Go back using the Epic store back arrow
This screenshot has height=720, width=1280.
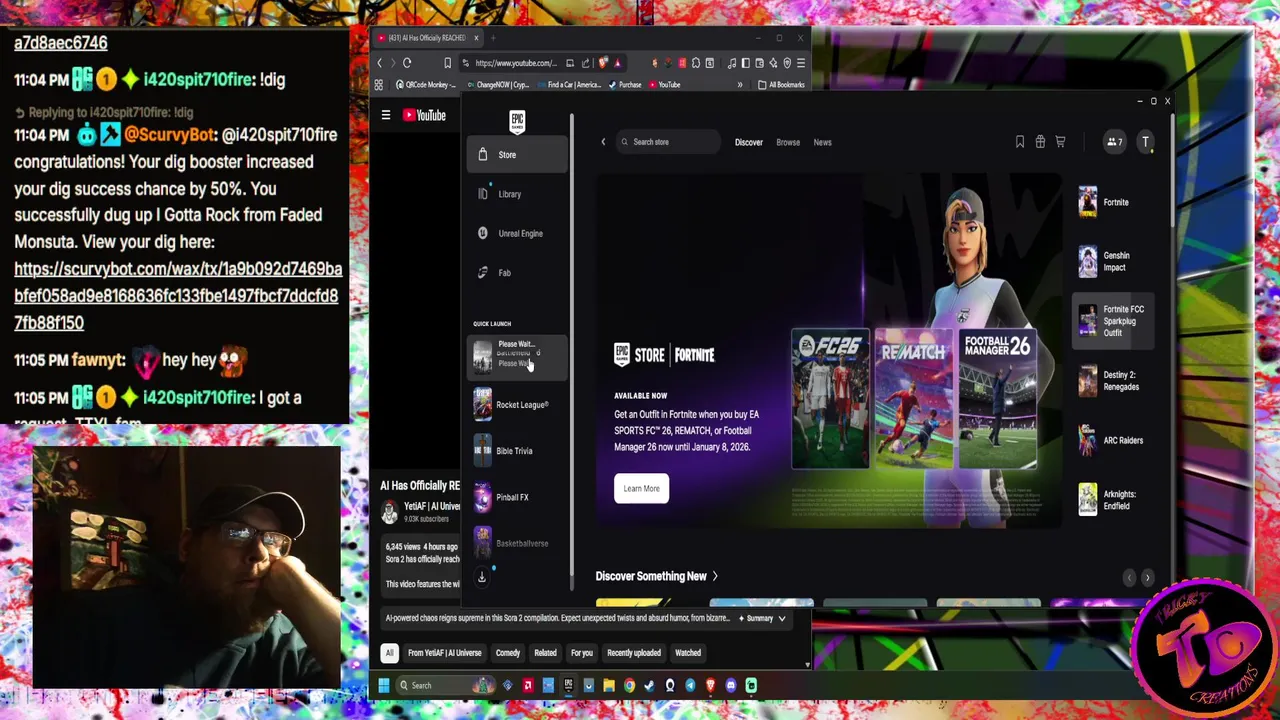pyautogui.click(x=603, y=142)
